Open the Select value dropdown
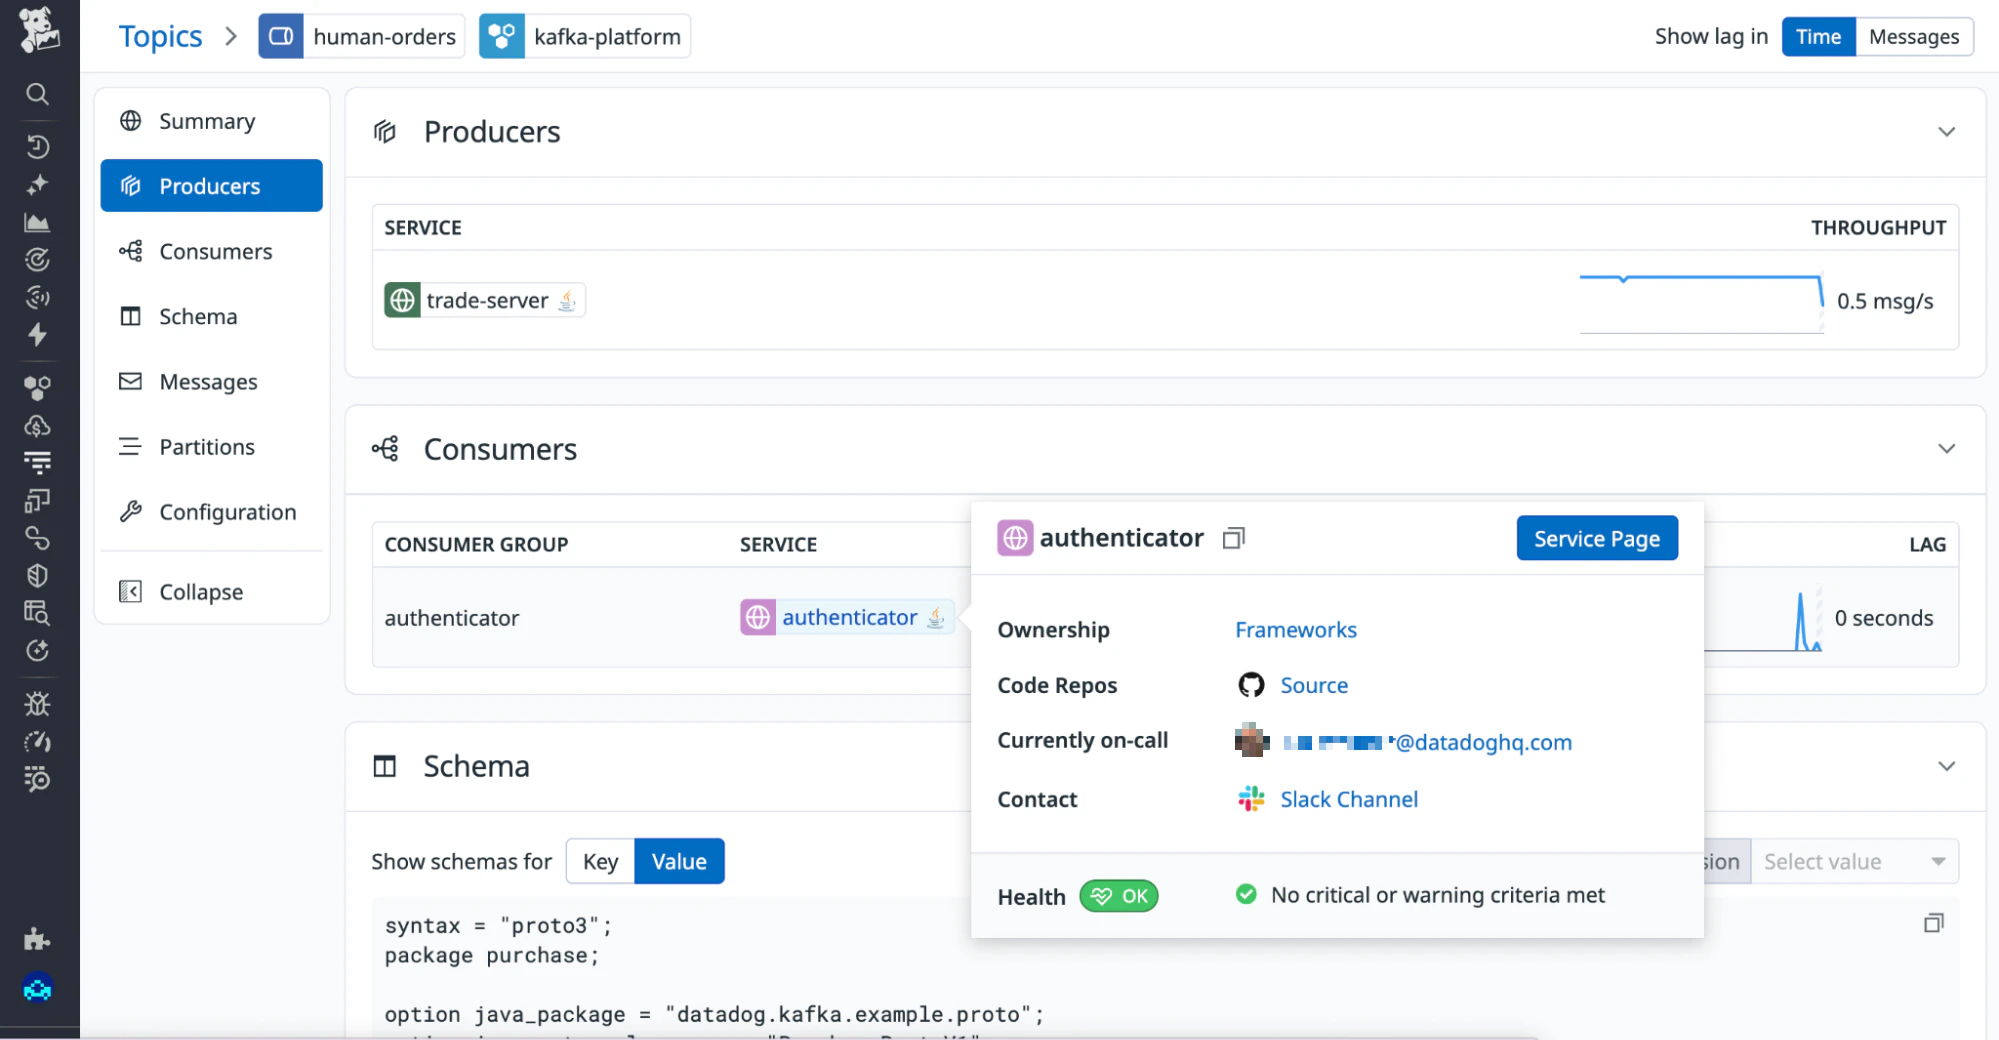 tap(1853, 862)
